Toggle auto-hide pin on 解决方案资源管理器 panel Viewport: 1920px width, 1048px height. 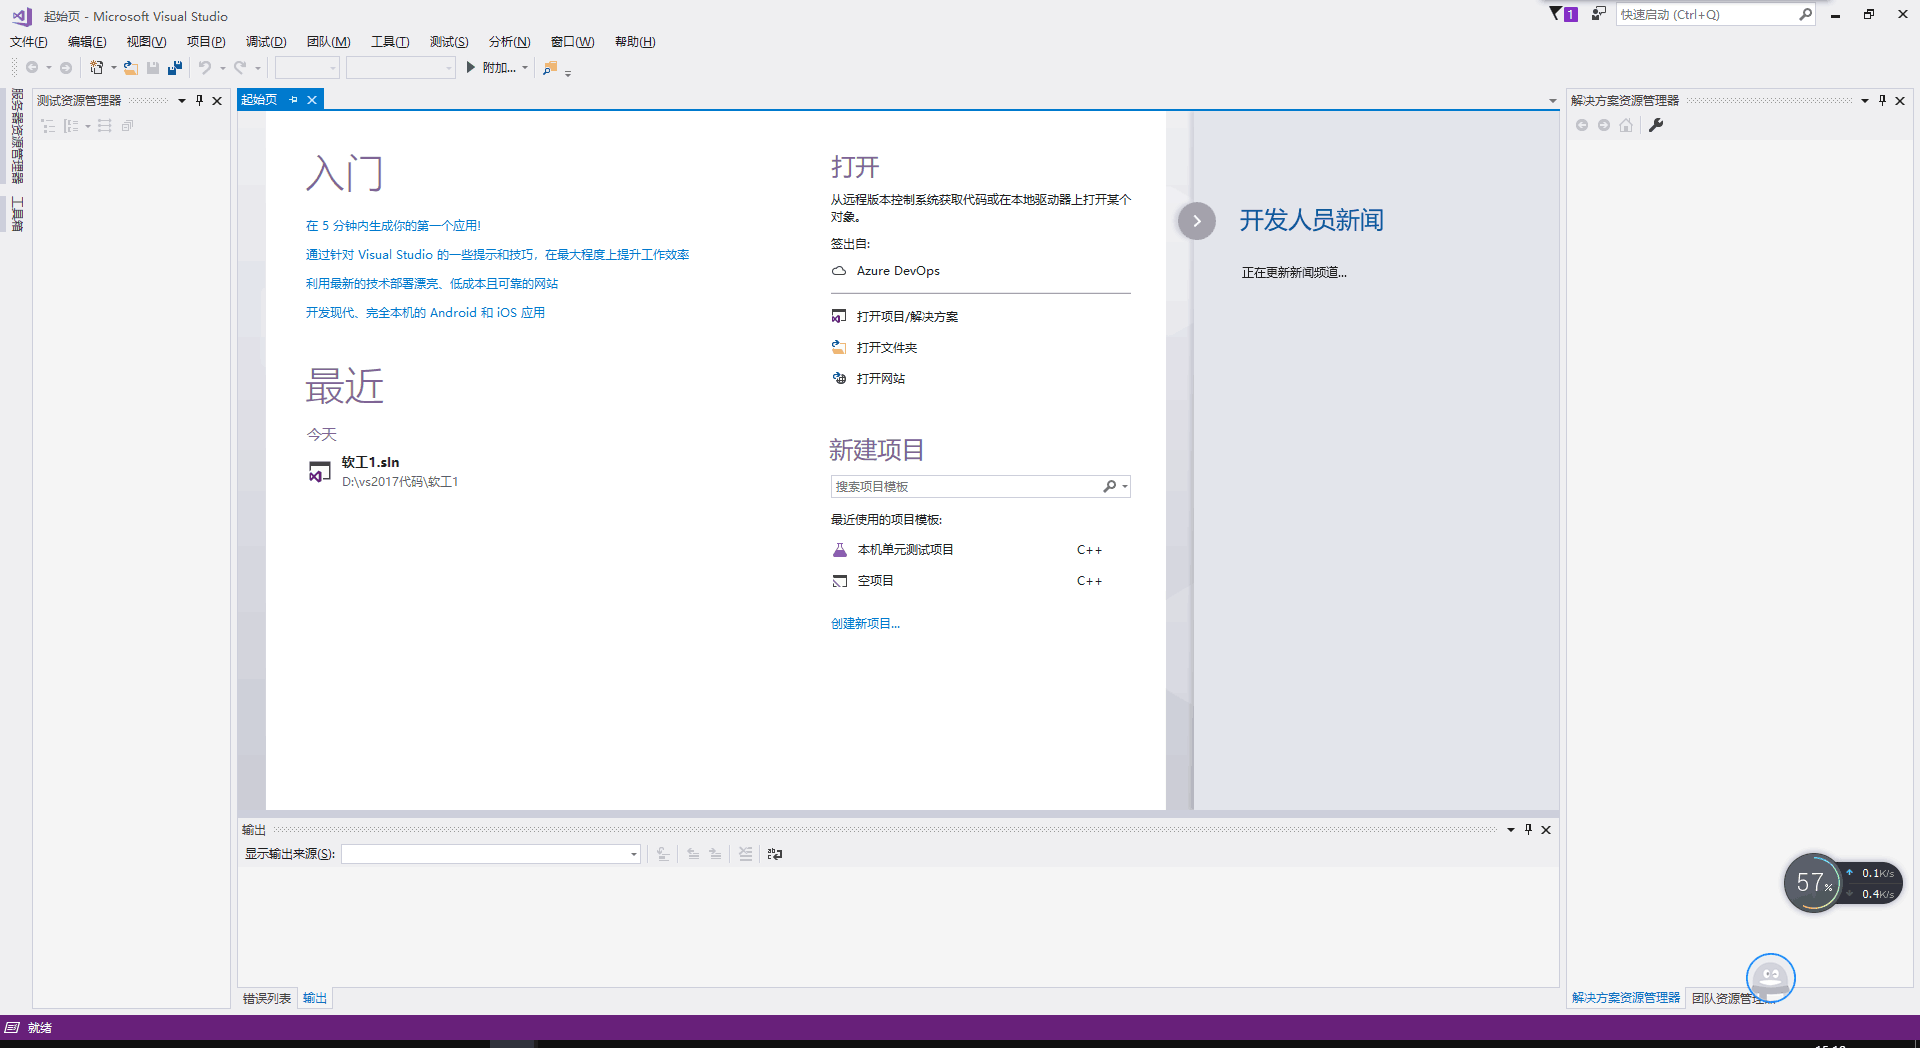tap(1882, 100)
